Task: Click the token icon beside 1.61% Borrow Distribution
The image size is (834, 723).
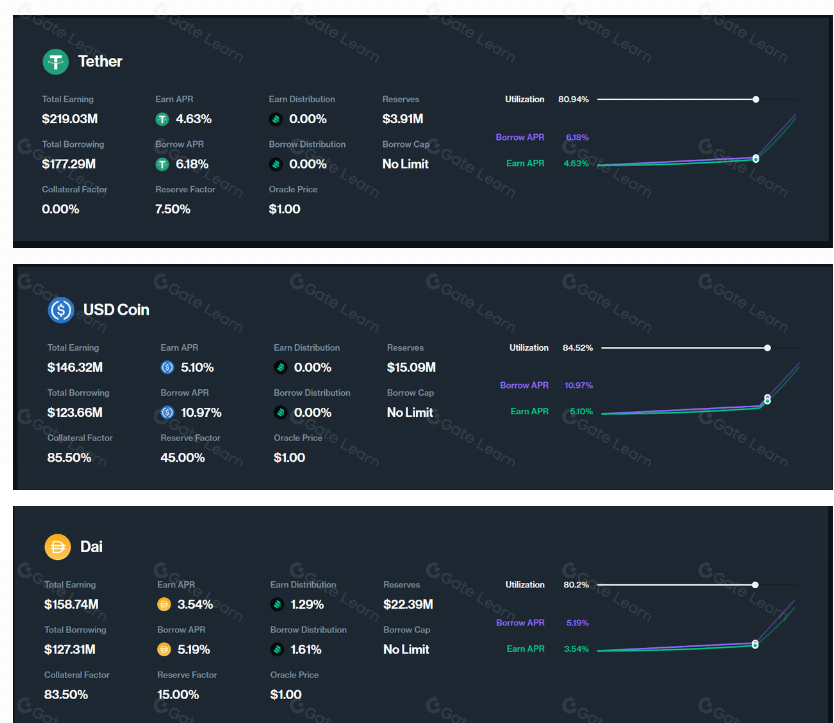Action: coord(277,650)
